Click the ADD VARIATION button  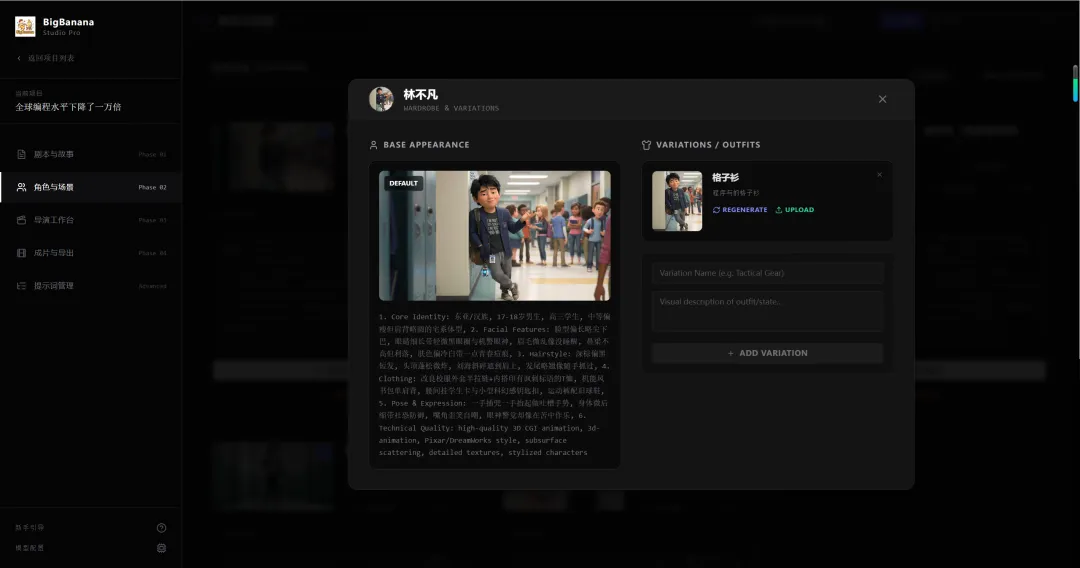[x=768, y=353]
